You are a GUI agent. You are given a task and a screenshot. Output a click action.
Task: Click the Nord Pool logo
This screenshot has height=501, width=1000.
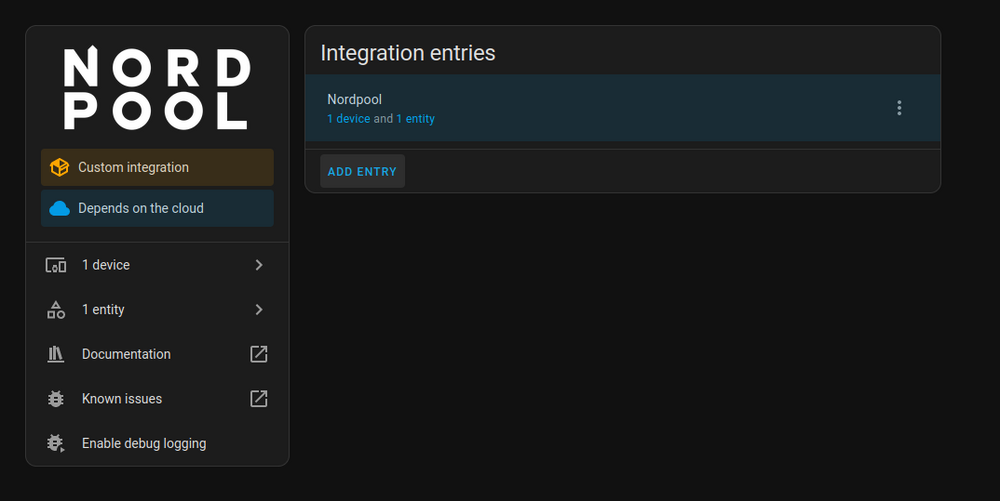[x=157, y=89]
